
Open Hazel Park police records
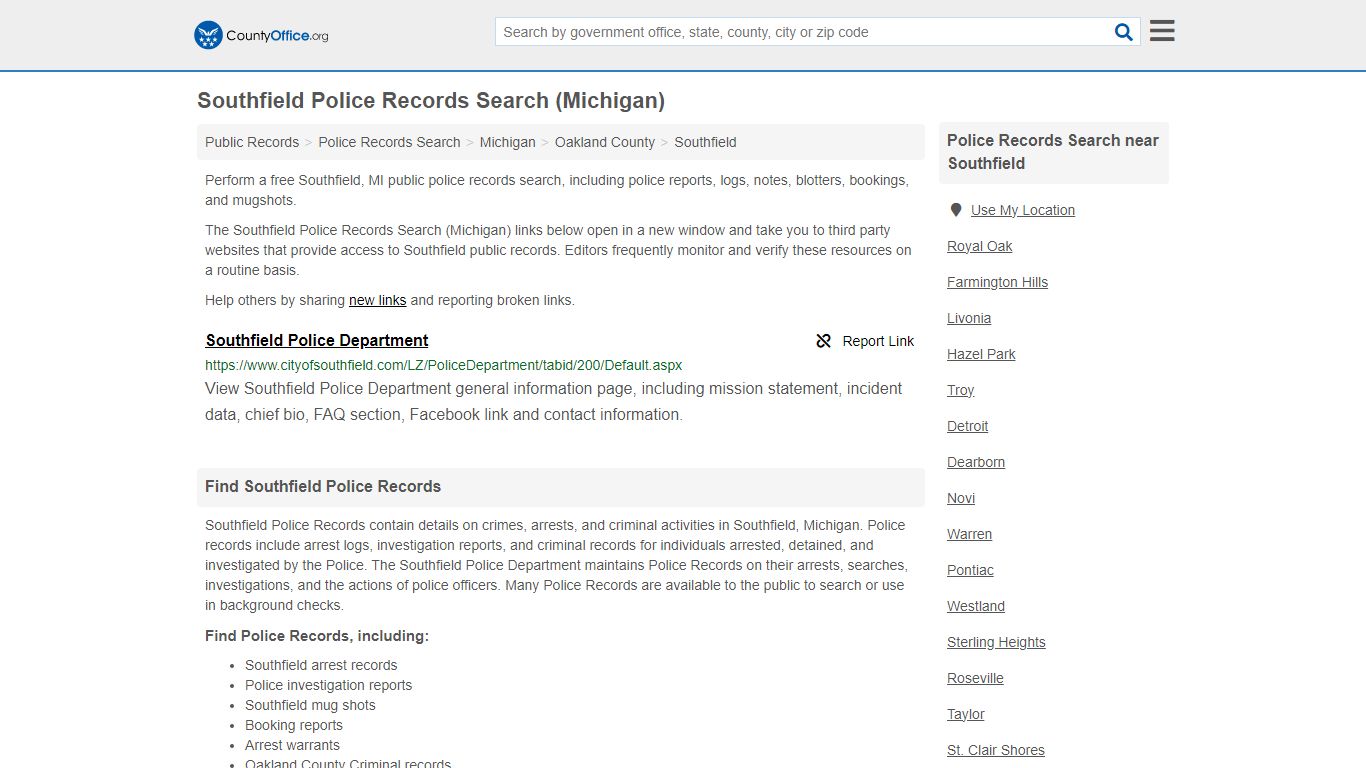pos(981,354)
